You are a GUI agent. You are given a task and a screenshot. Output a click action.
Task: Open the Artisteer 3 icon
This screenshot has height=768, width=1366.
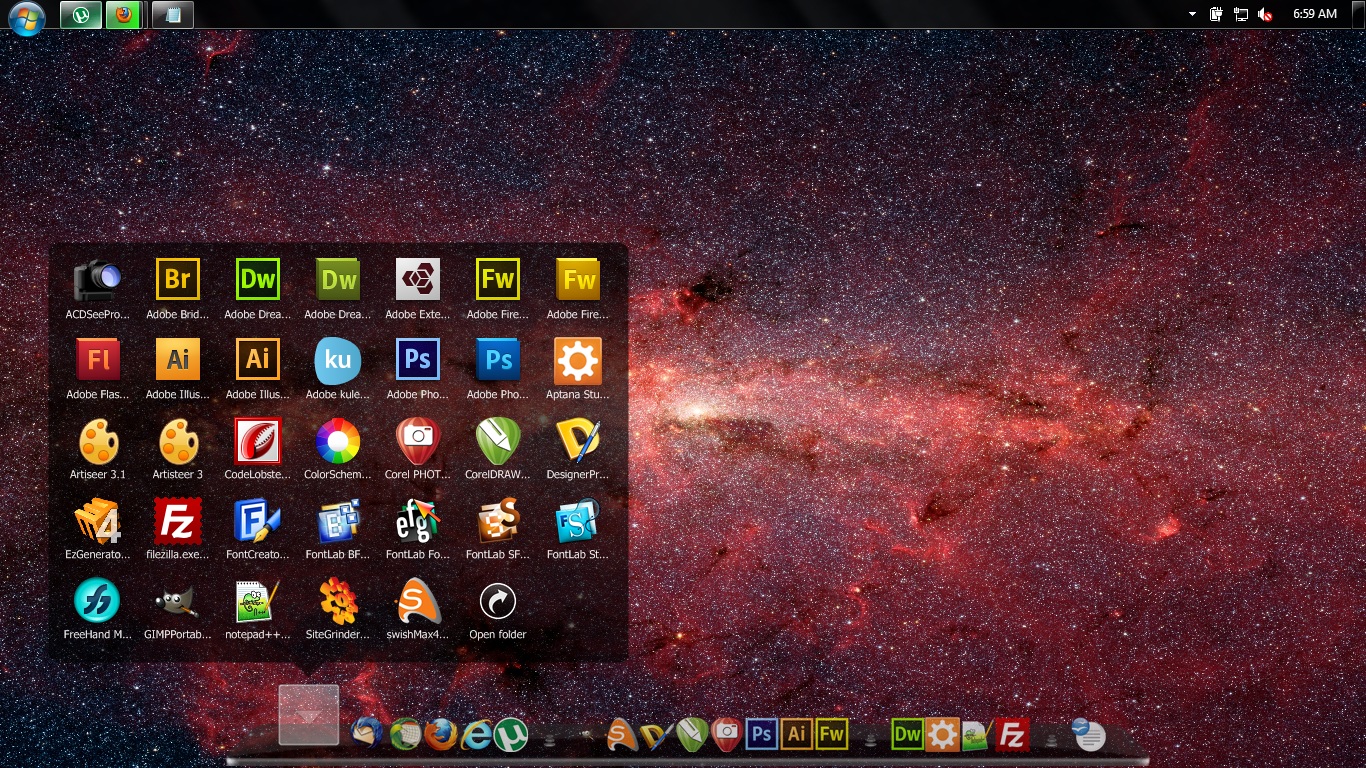(x=178, y=440)
